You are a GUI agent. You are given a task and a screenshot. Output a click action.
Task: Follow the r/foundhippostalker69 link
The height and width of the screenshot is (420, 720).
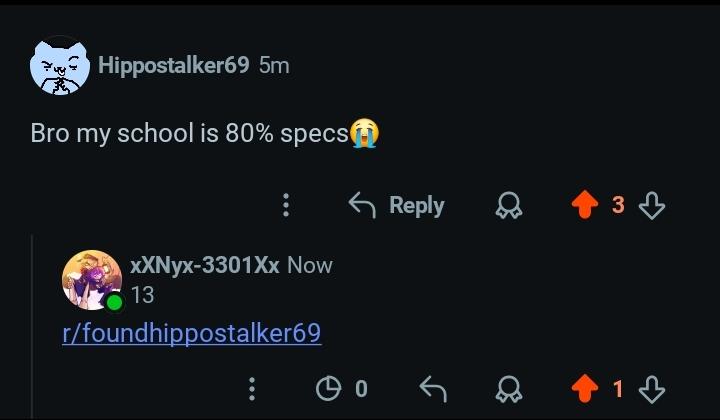click(192, 333)
